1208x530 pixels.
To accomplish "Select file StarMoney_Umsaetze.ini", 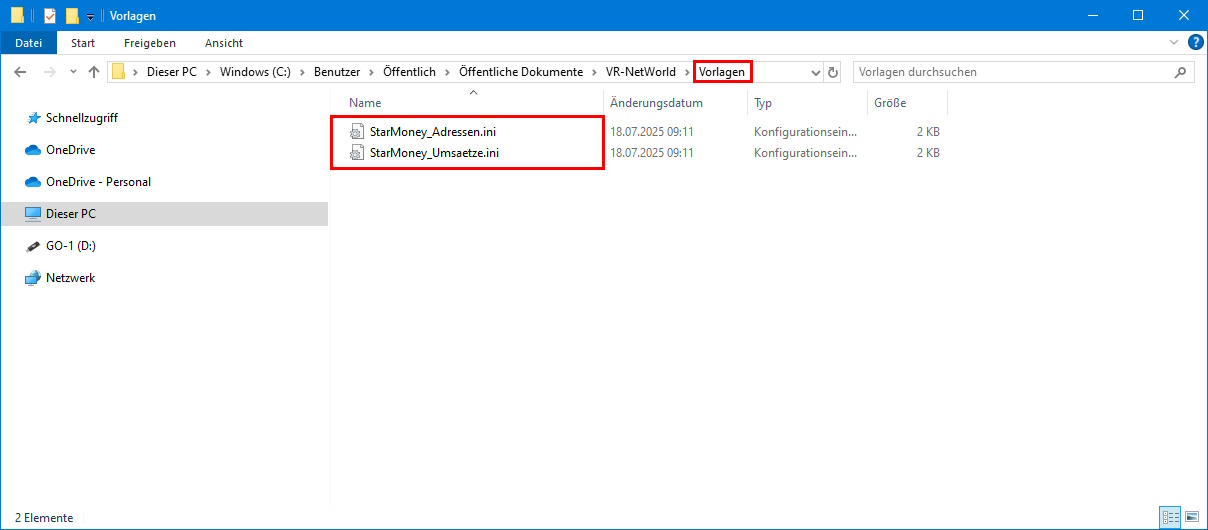I will (435, 153).
